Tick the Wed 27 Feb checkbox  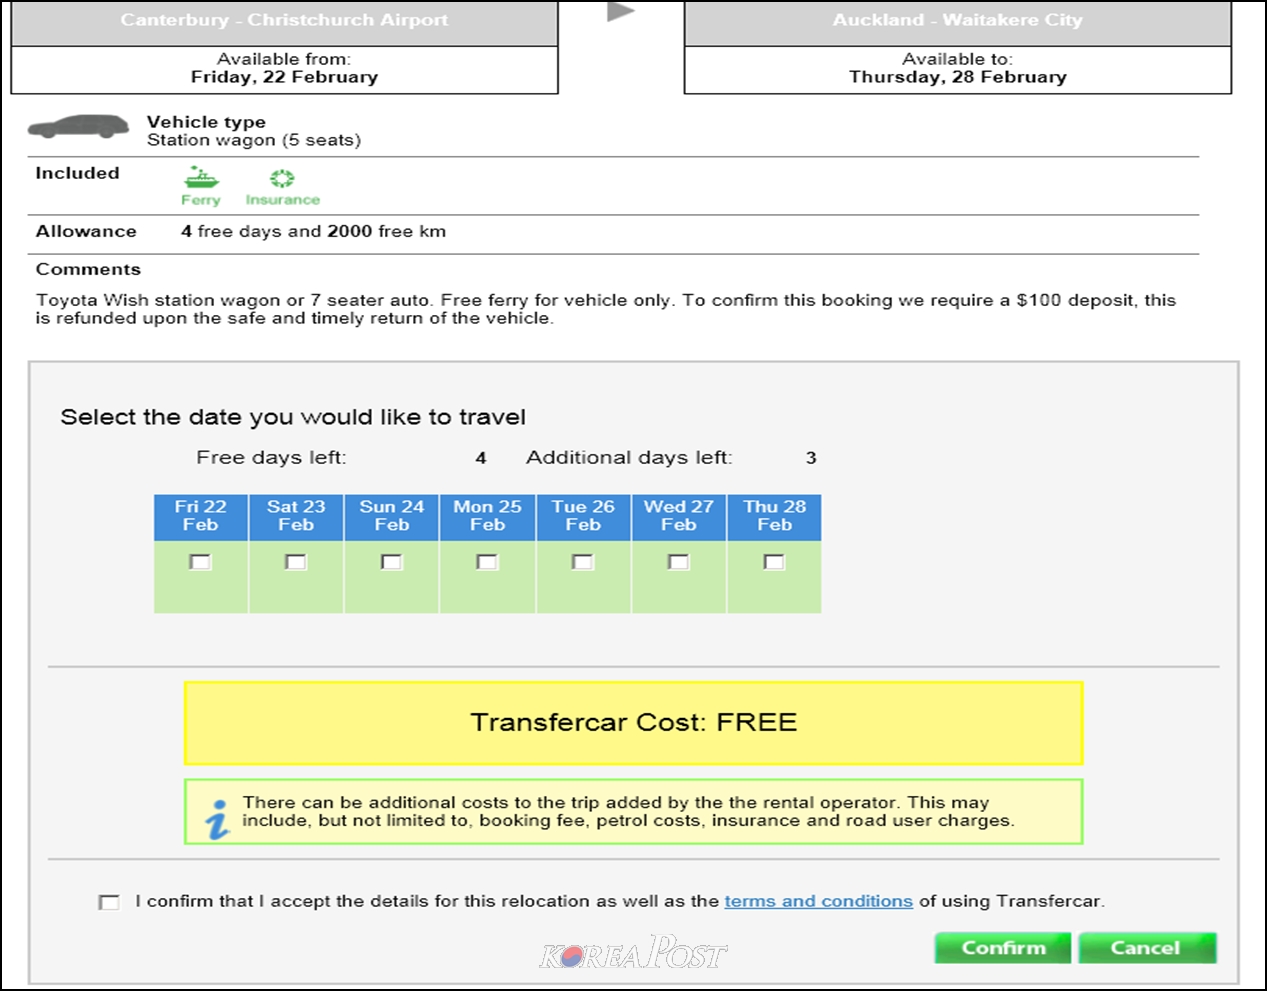point(678,562)
